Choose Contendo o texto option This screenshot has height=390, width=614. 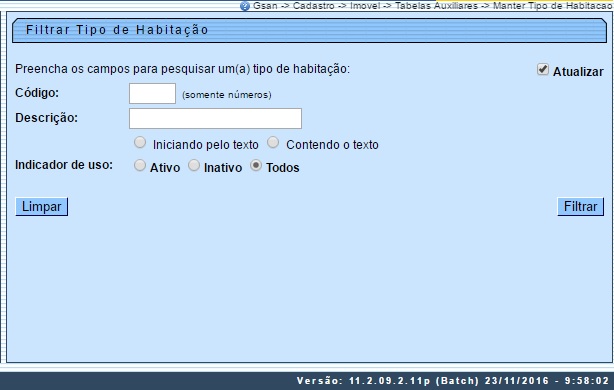(x=273, y=143)
